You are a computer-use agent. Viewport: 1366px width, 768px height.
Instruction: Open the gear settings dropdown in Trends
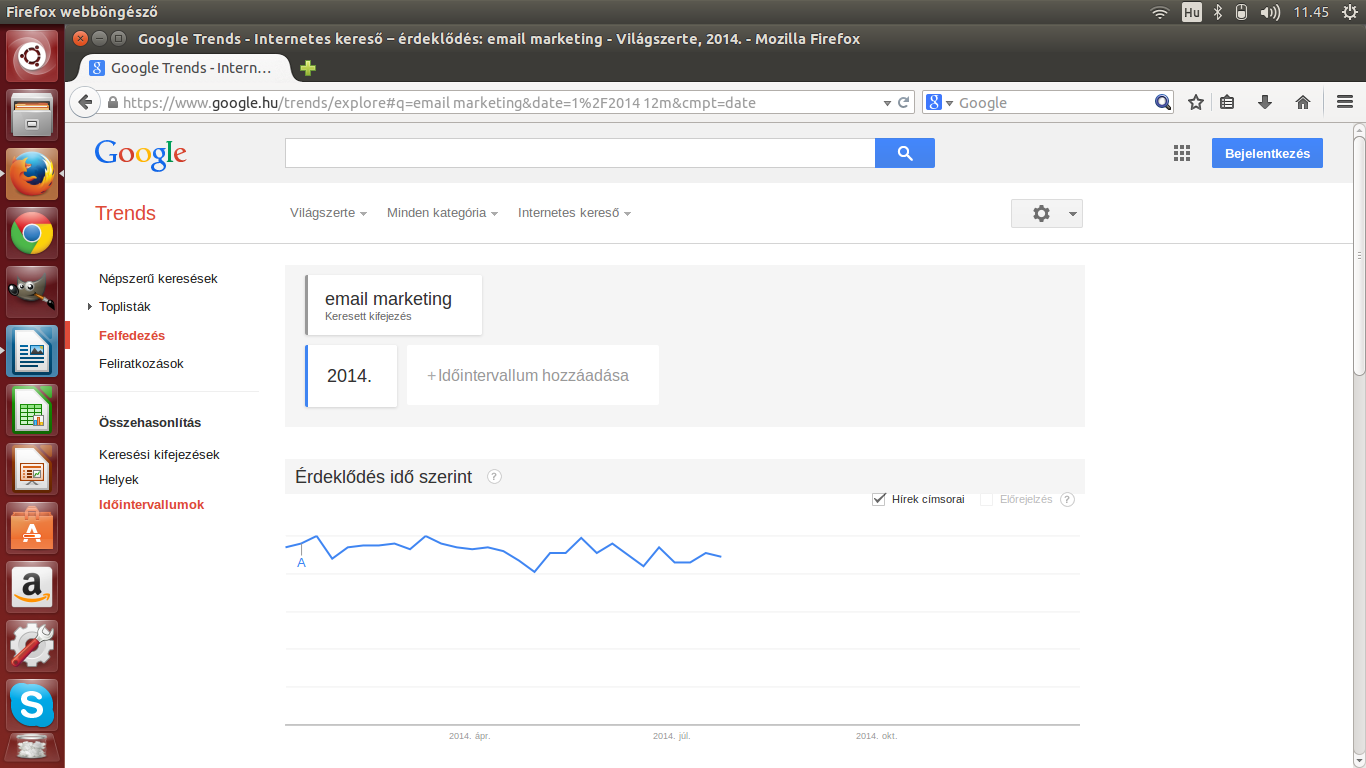tap(1047, 213)
